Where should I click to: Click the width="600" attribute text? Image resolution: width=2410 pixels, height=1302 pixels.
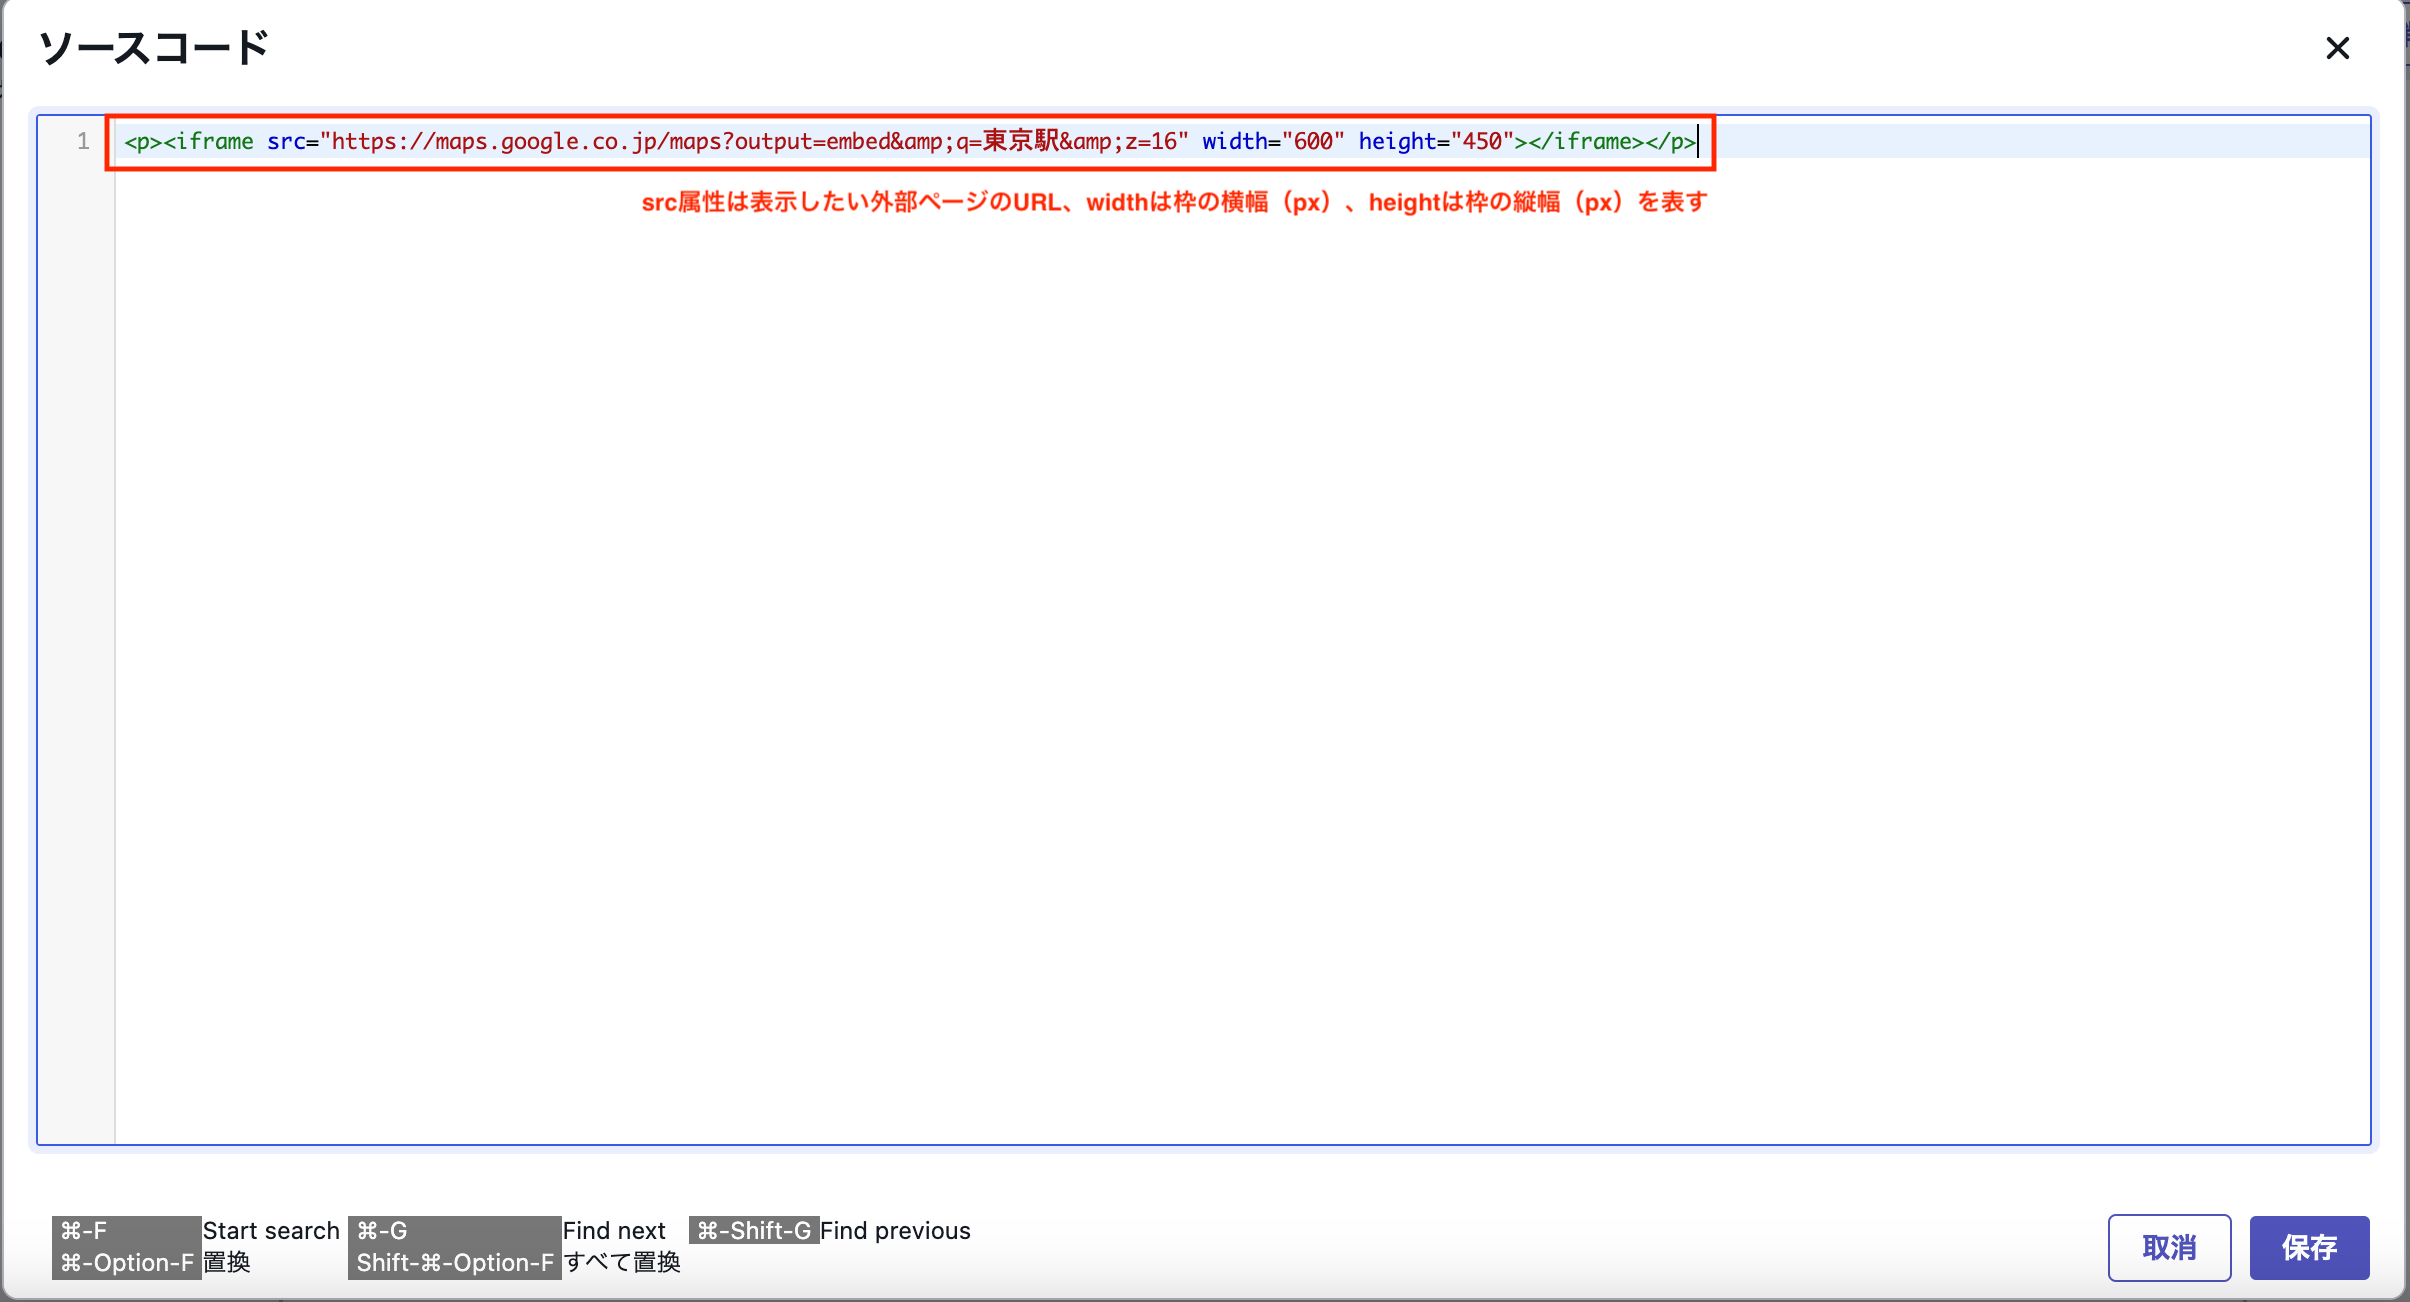coord(1270,141)
